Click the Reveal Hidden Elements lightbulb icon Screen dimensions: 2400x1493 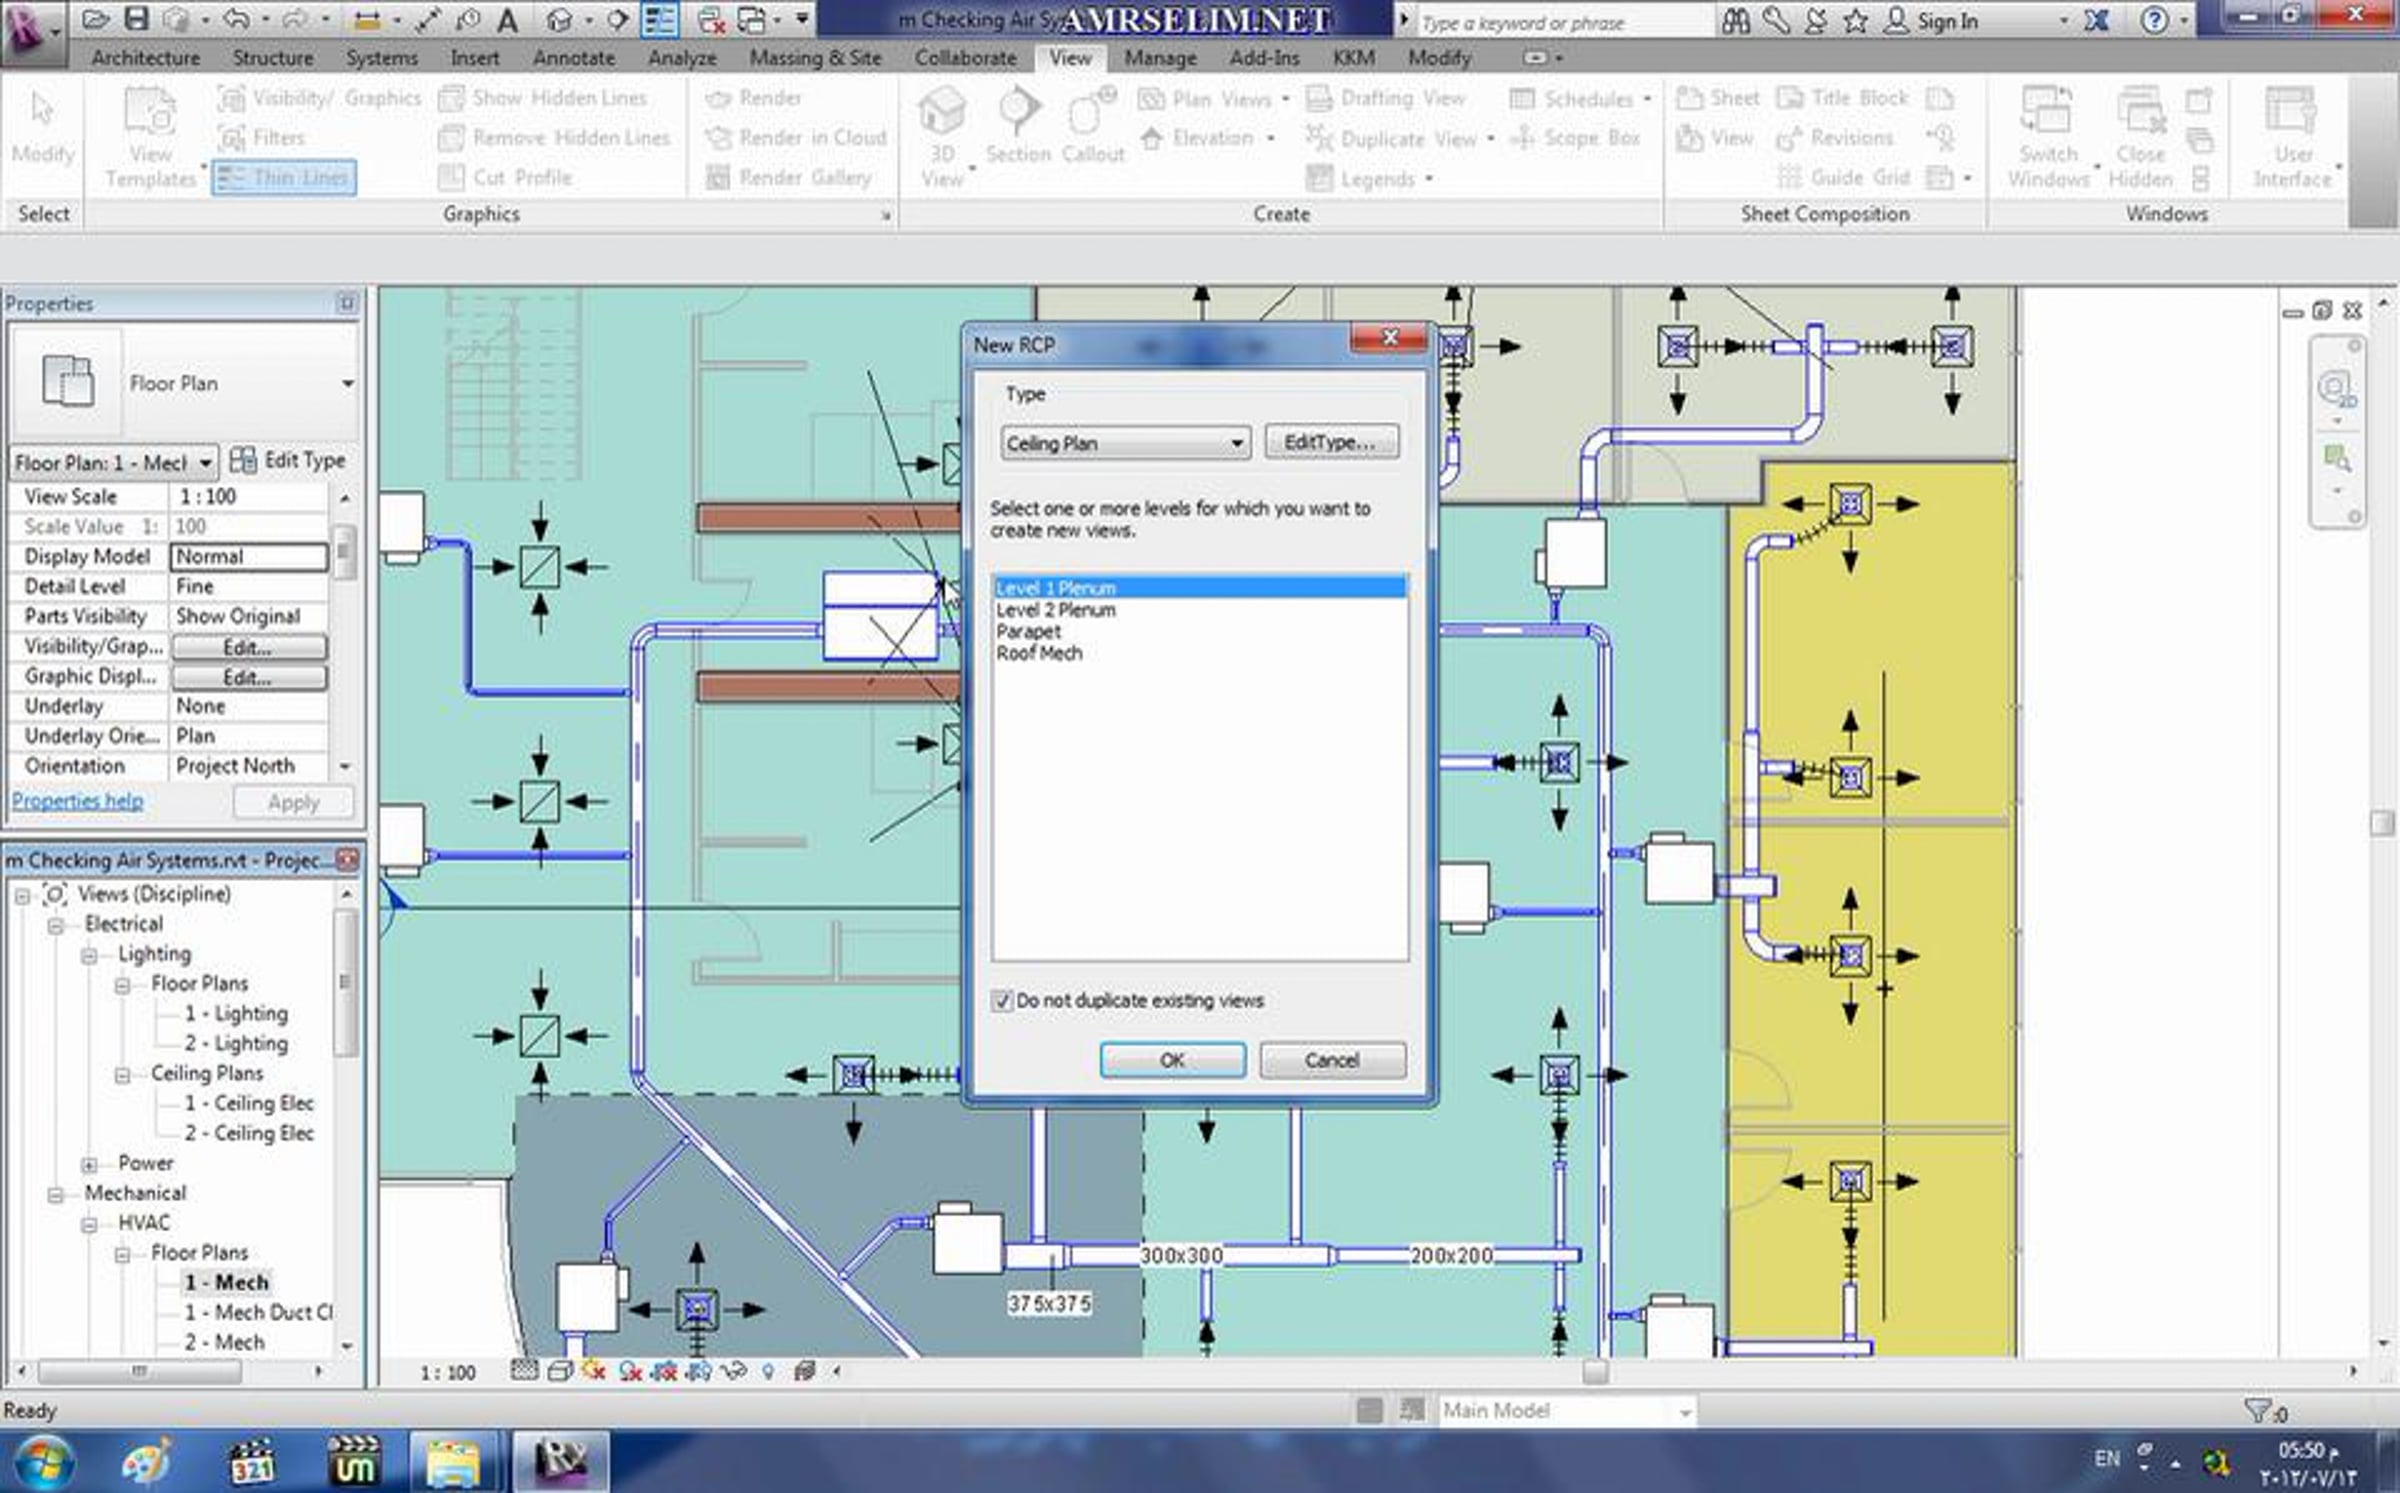pos(768,1371)
